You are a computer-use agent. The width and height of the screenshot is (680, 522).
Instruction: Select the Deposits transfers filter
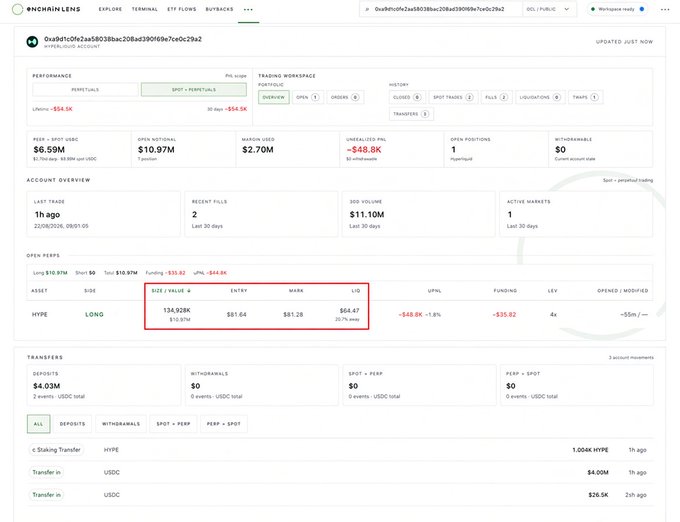[x=72, y=424]
